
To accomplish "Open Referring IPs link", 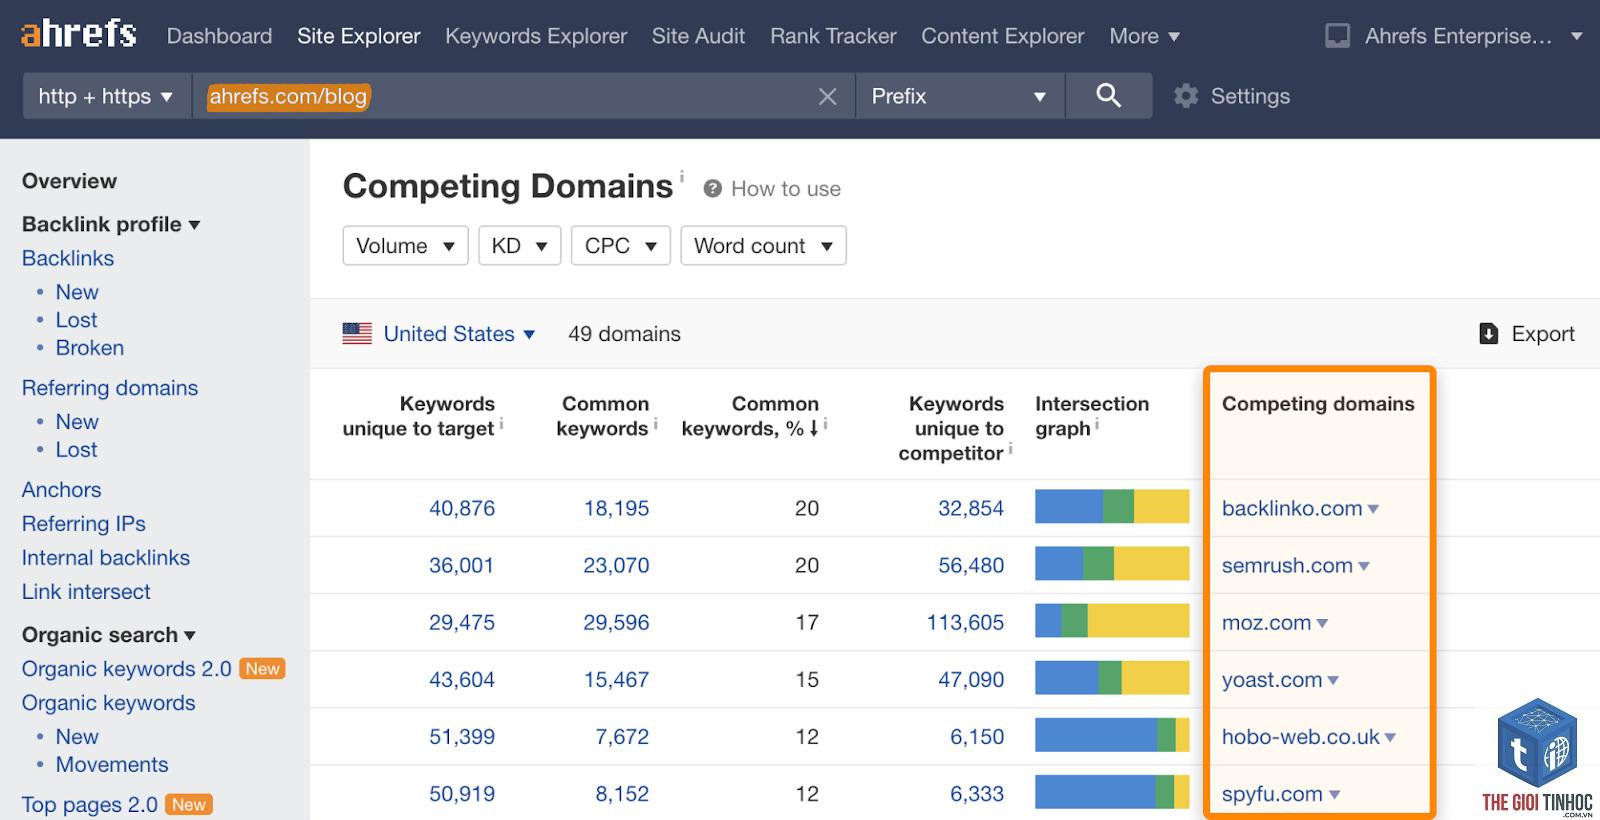I will (x=84, y=524).
